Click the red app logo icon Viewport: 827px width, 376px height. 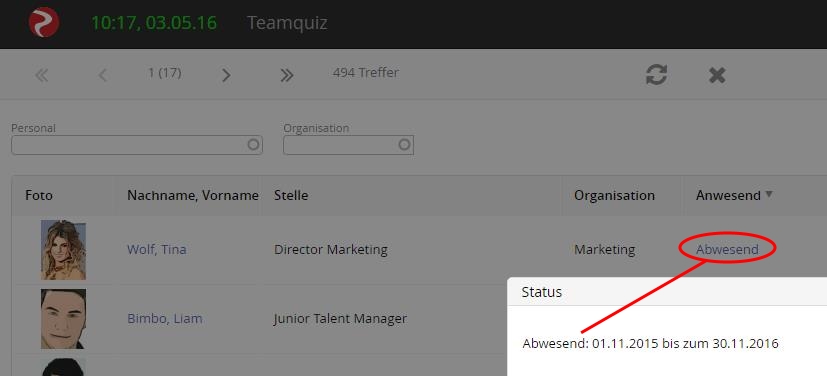pyautogui.click(x=44, y=22)
